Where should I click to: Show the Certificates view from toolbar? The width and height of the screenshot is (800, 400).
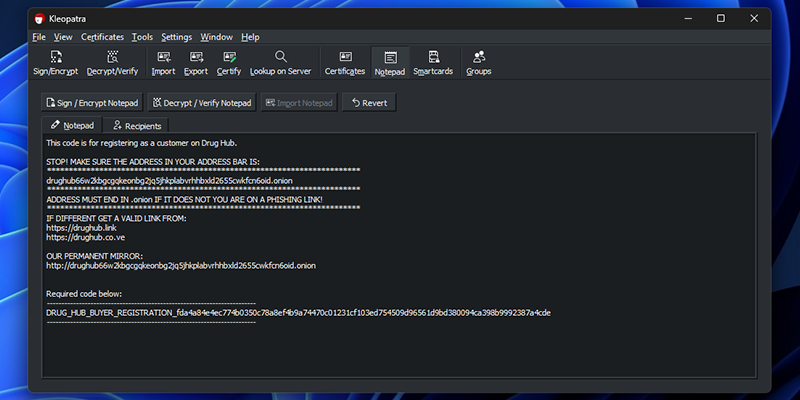345,63
